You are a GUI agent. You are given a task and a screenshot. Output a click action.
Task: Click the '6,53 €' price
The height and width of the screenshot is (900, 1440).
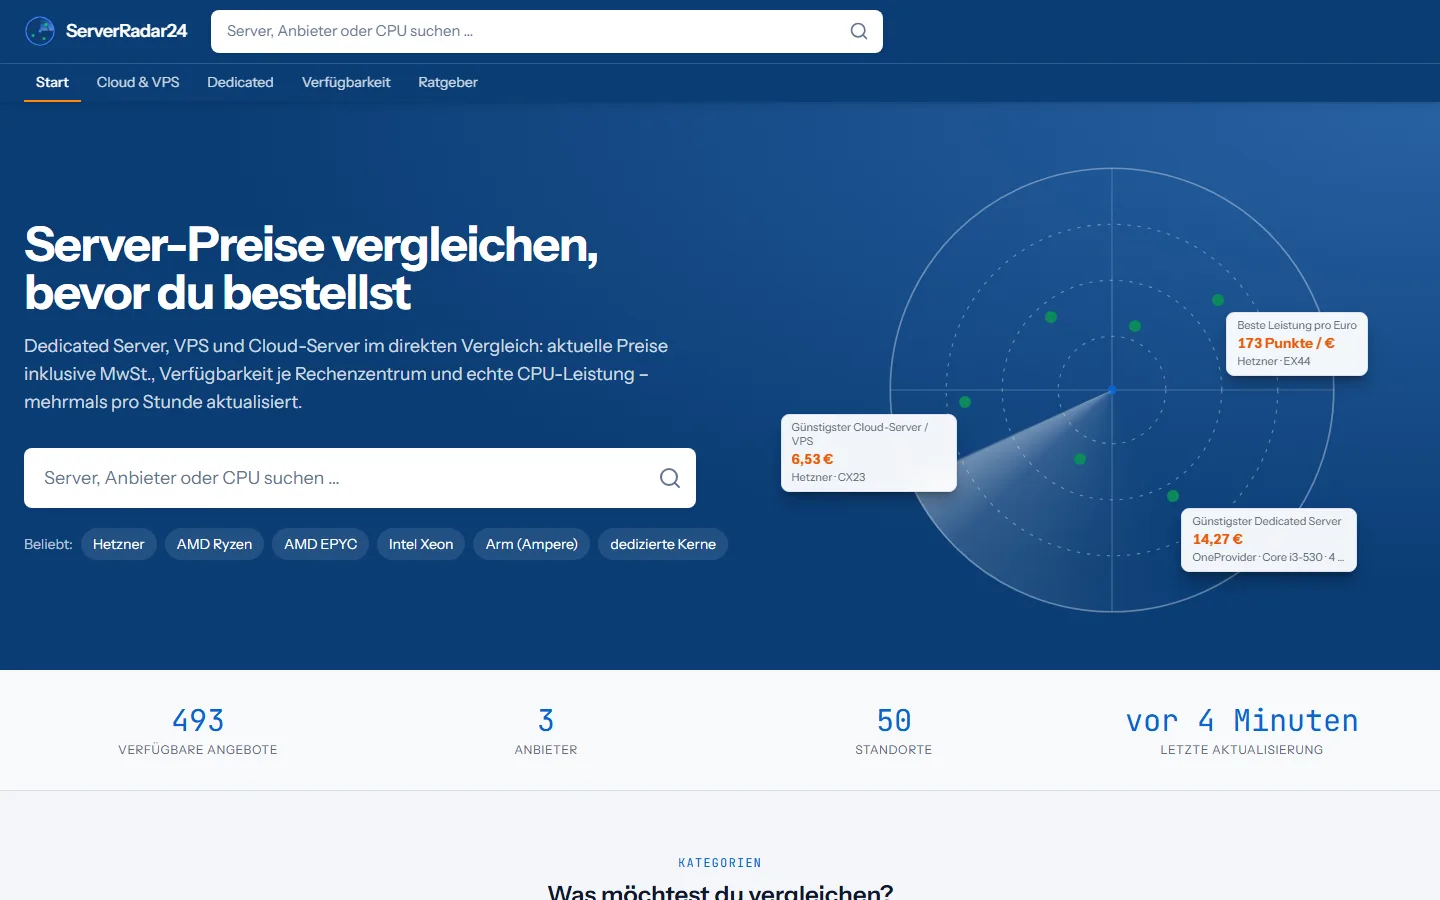click(812, 459)
